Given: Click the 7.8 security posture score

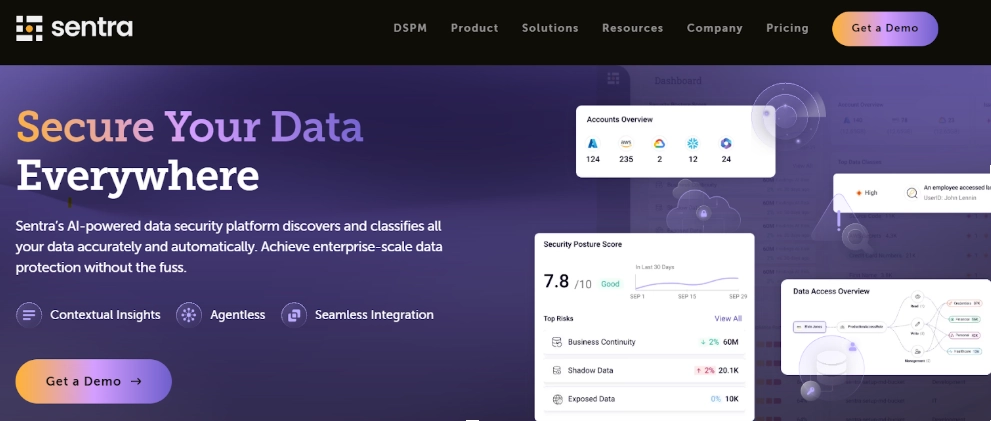Looking at the screenshot, I should (556, 281).
